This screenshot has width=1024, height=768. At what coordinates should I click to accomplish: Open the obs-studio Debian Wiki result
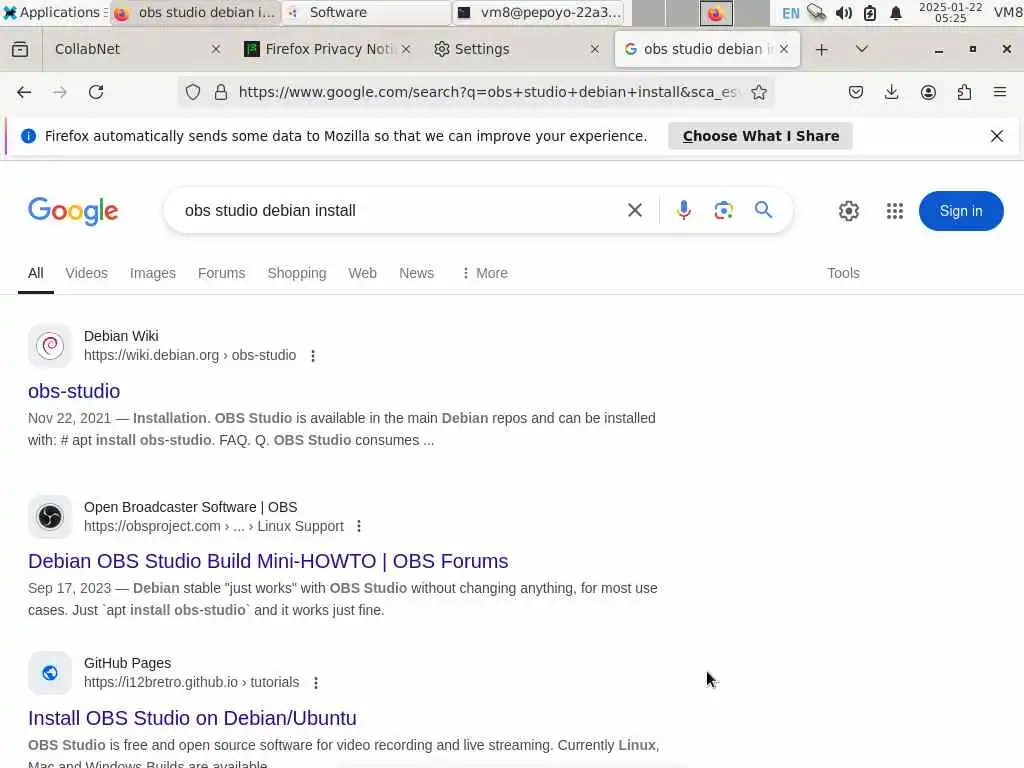coord(74,391)
